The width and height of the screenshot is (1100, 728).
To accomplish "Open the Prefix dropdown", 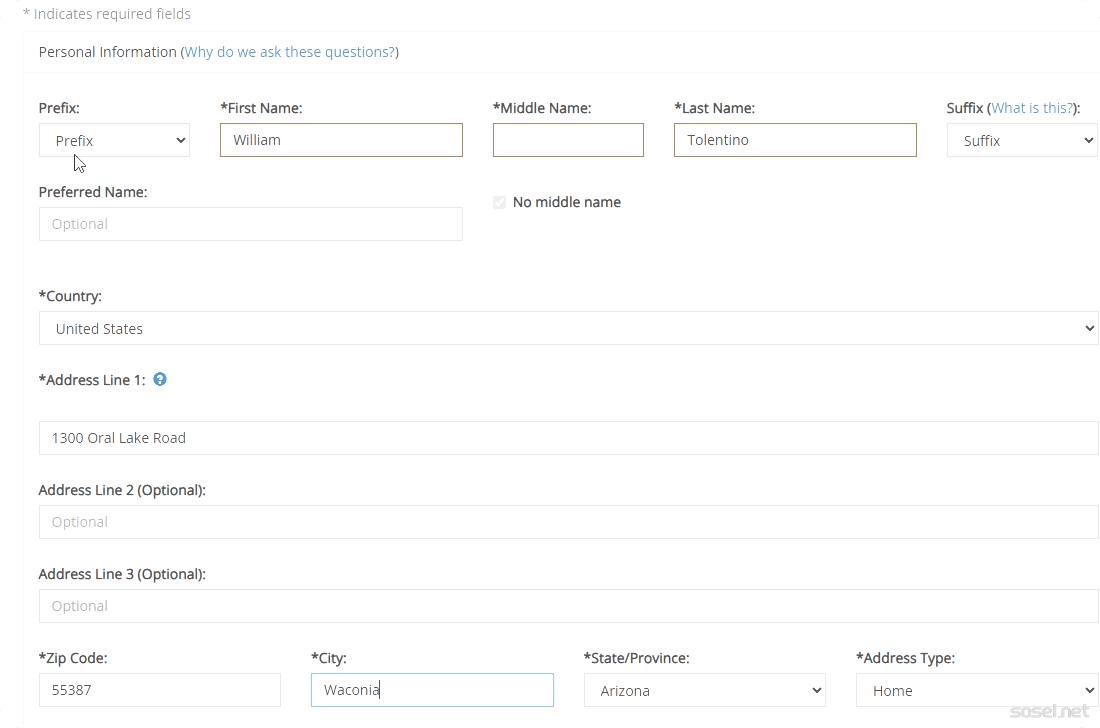I will [114, 141].
